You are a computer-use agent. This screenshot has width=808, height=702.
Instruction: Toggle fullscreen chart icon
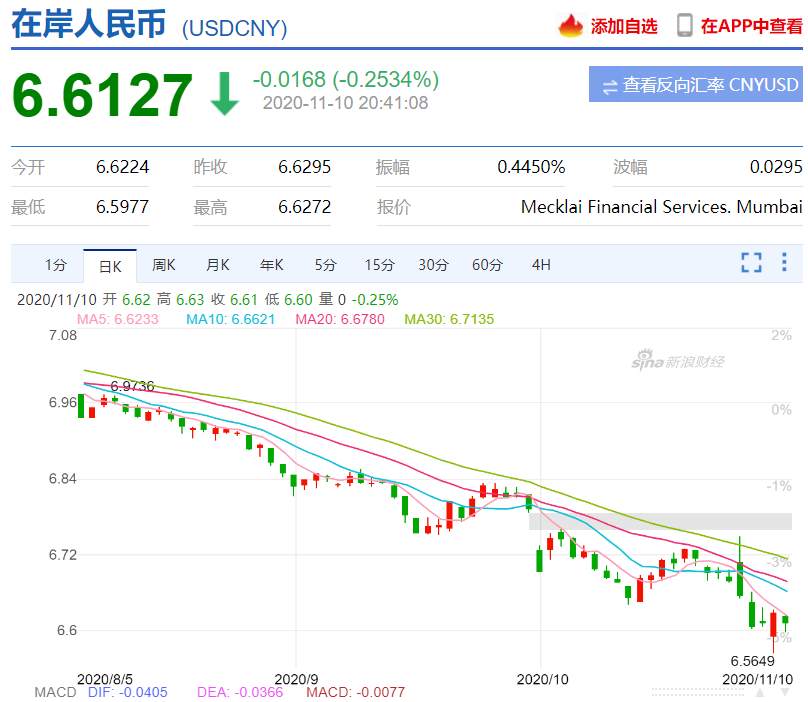pyautogui.click(x=751, y=262)
